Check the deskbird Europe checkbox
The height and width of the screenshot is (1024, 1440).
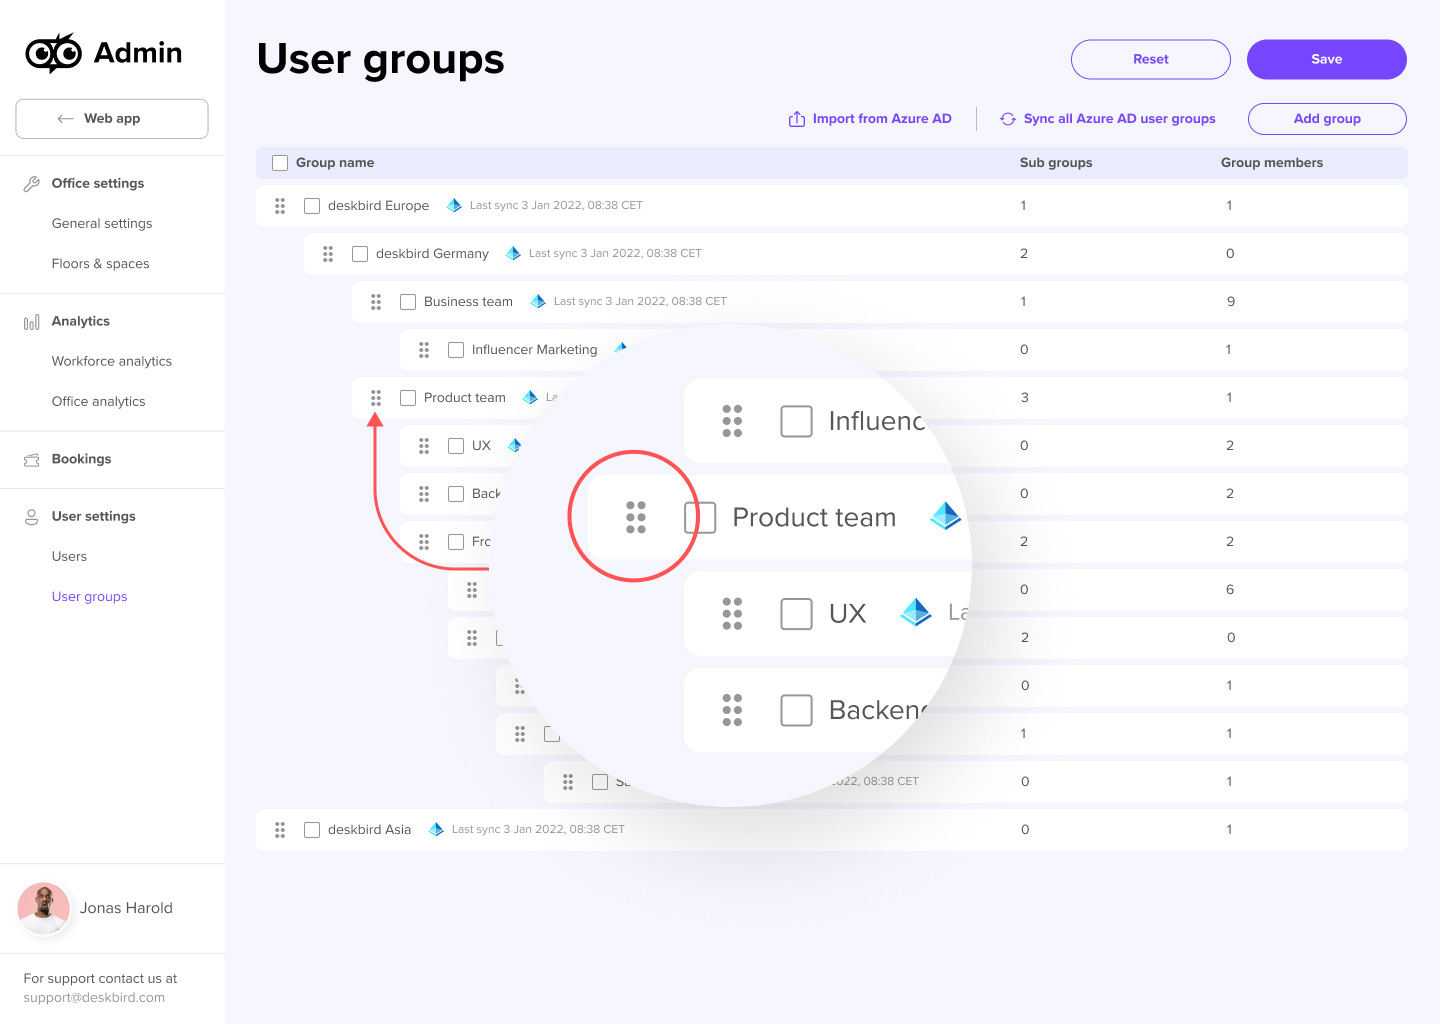pyautogui.click(x=312, y=205)
